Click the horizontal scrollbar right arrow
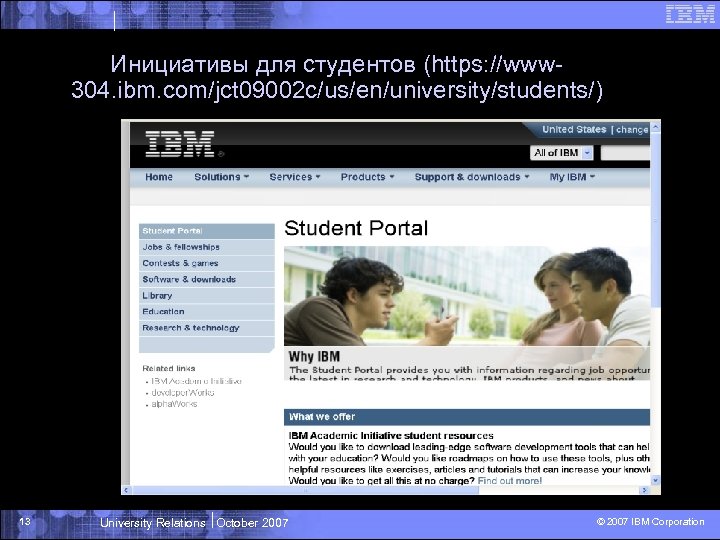This screenshot has width=720, height=540. click(x=645, y=490)
